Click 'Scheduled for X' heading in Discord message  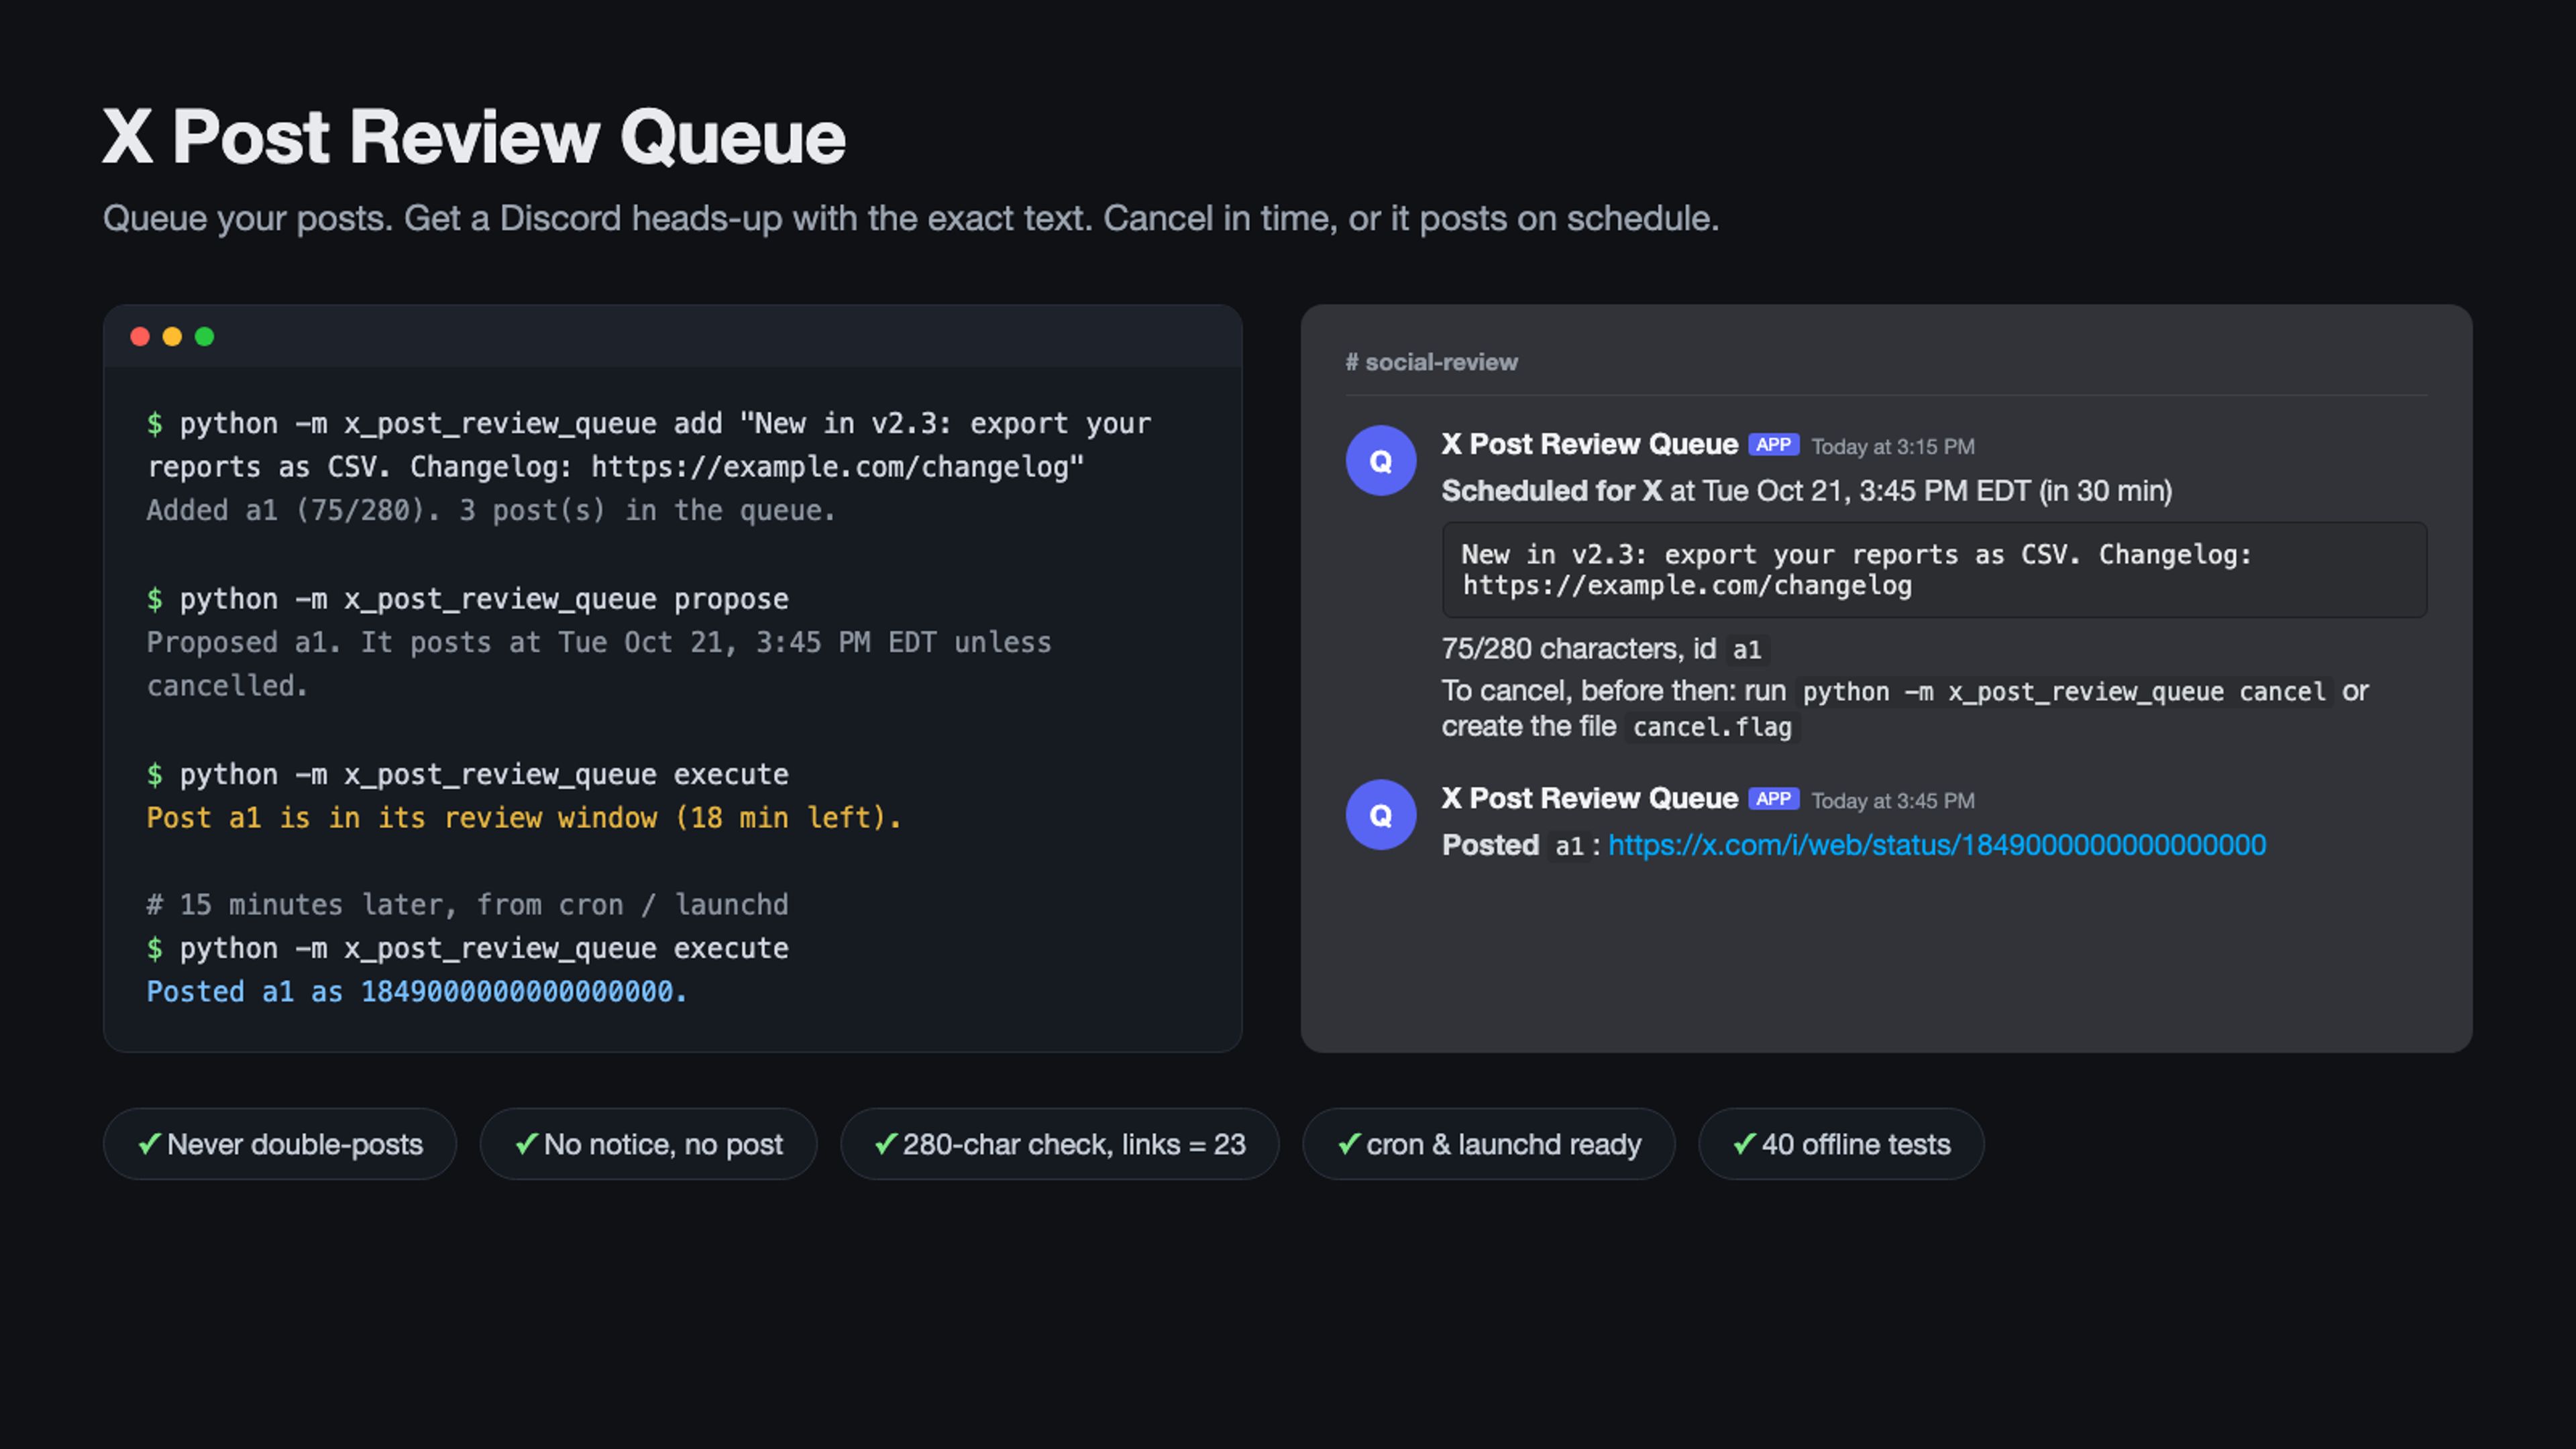[1551, 491]
